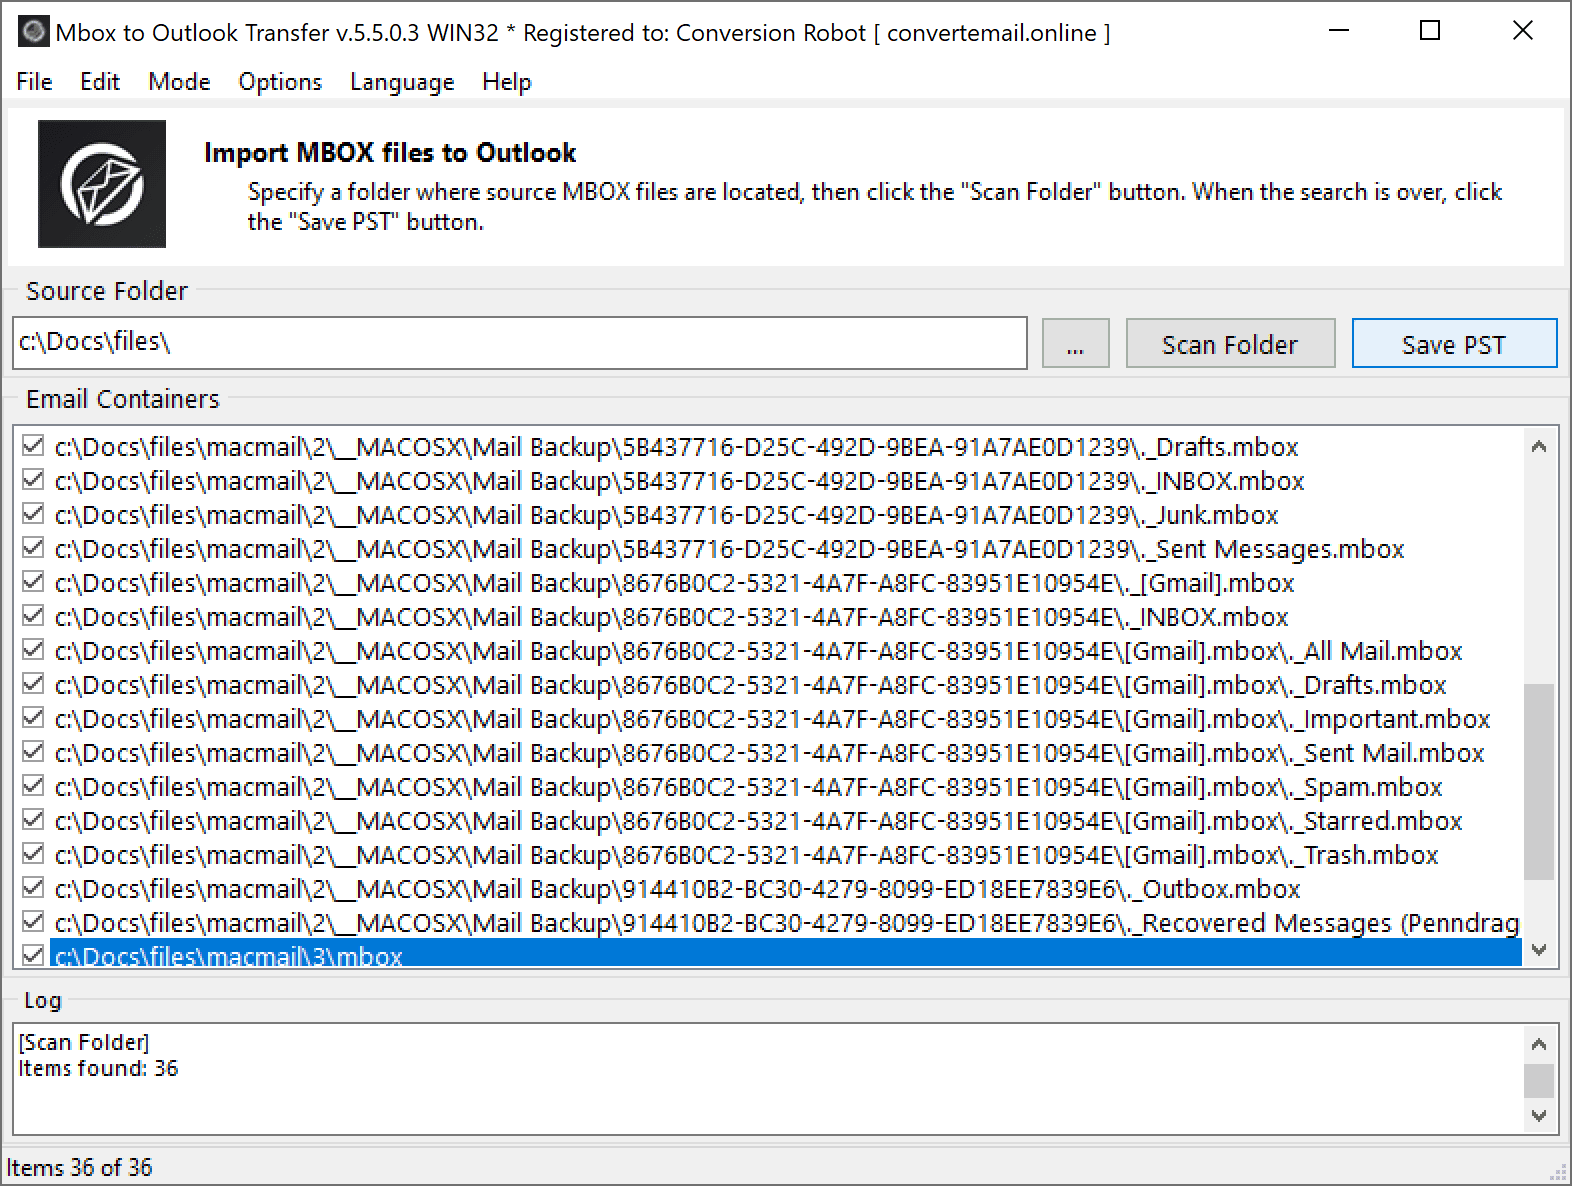The width and height of the screenshot is (1572, 1186).
Task: Open the File menu
Action: point(34,82)
